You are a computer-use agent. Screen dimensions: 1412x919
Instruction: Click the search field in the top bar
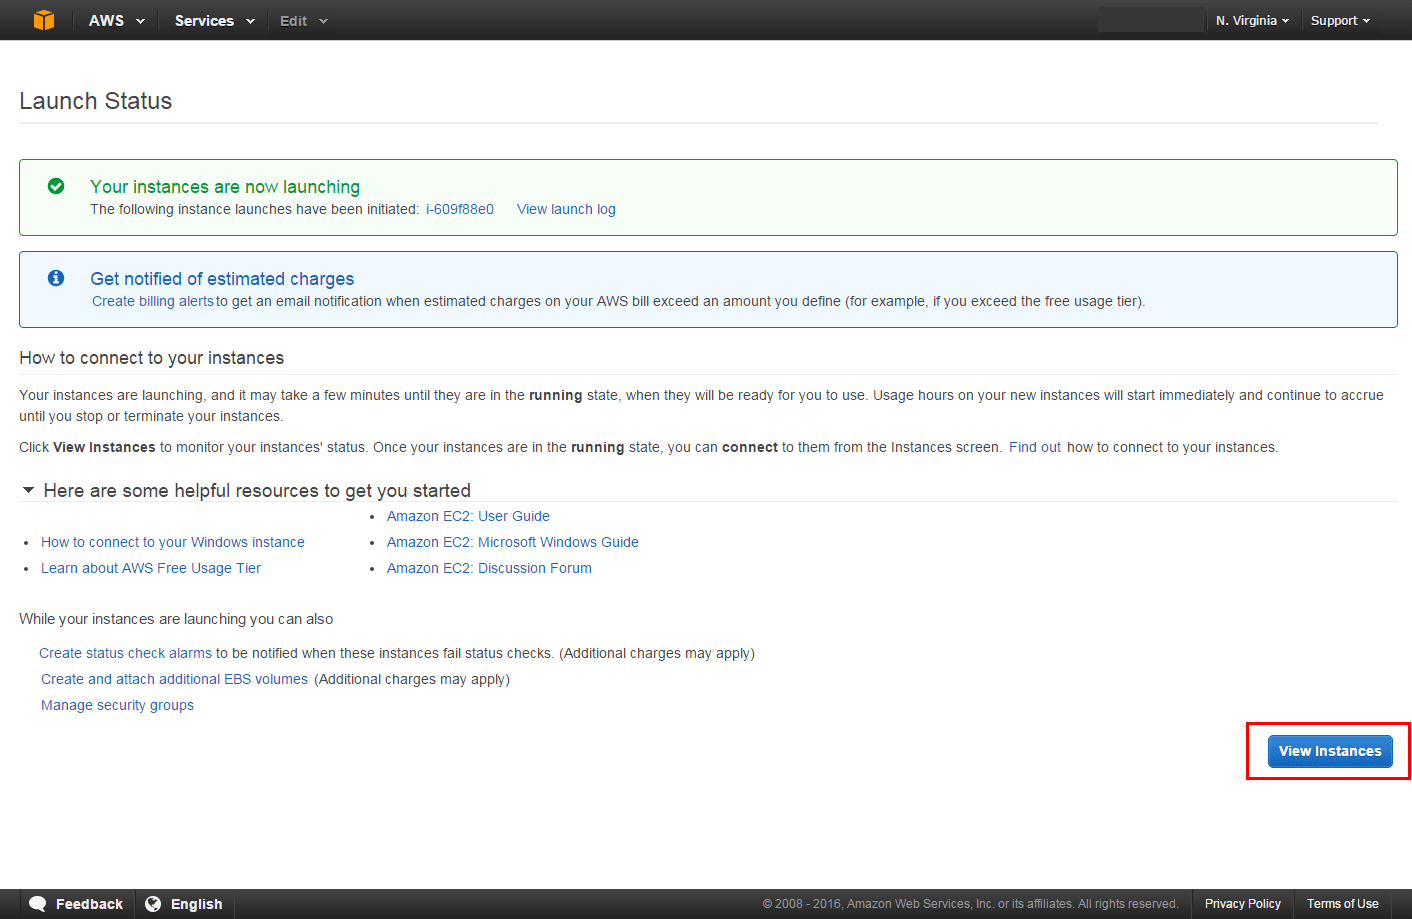click(x=1150, y=19)
